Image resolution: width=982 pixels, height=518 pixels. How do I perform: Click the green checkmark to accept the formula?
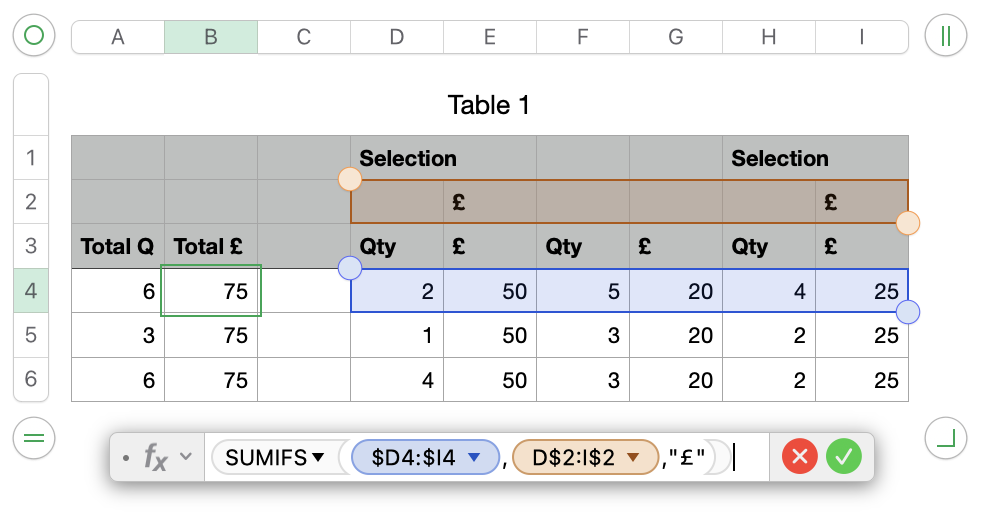pyautogui.click(x=844, y=458)
